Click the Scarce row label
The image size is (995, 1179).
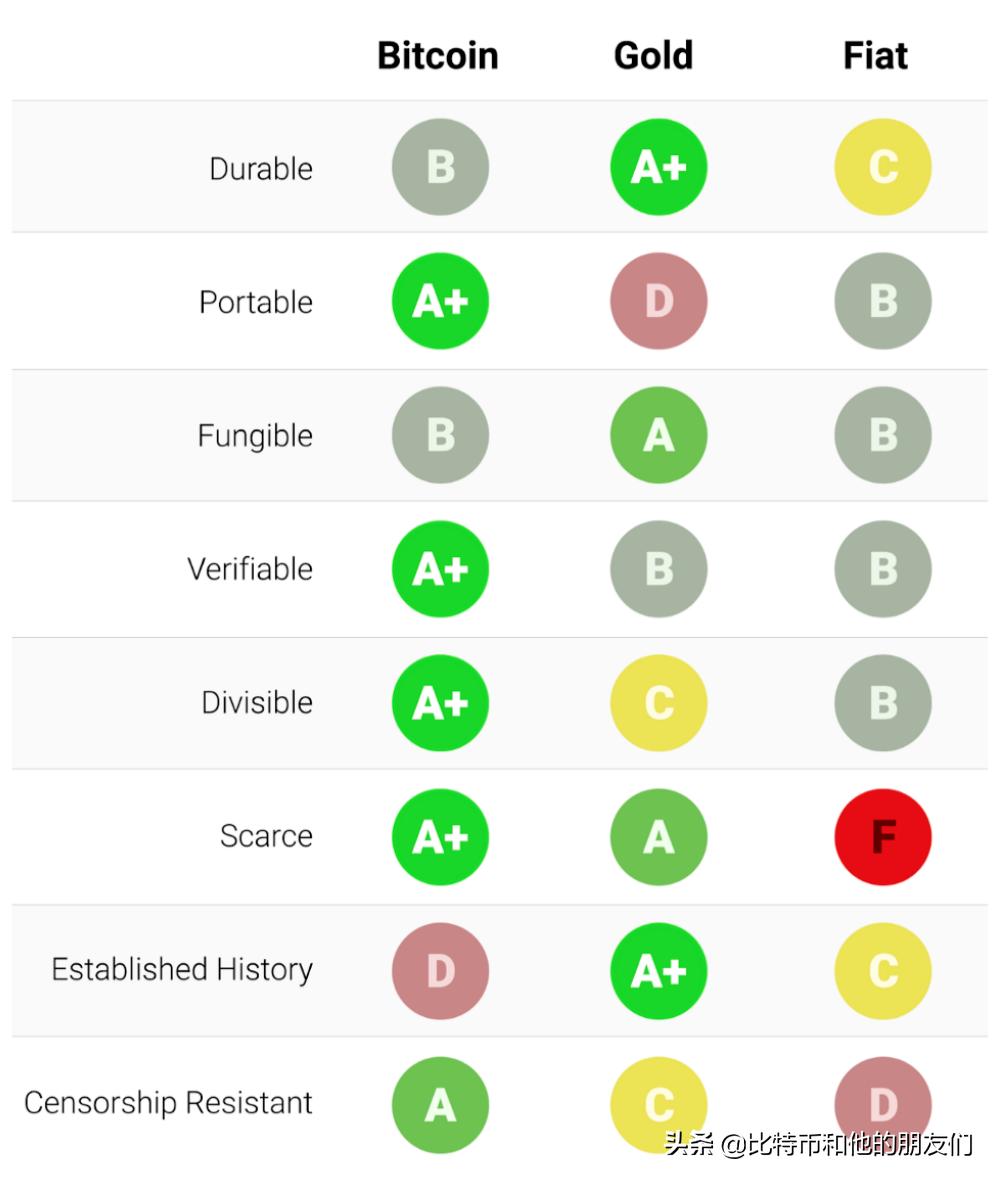pos(266,836)
